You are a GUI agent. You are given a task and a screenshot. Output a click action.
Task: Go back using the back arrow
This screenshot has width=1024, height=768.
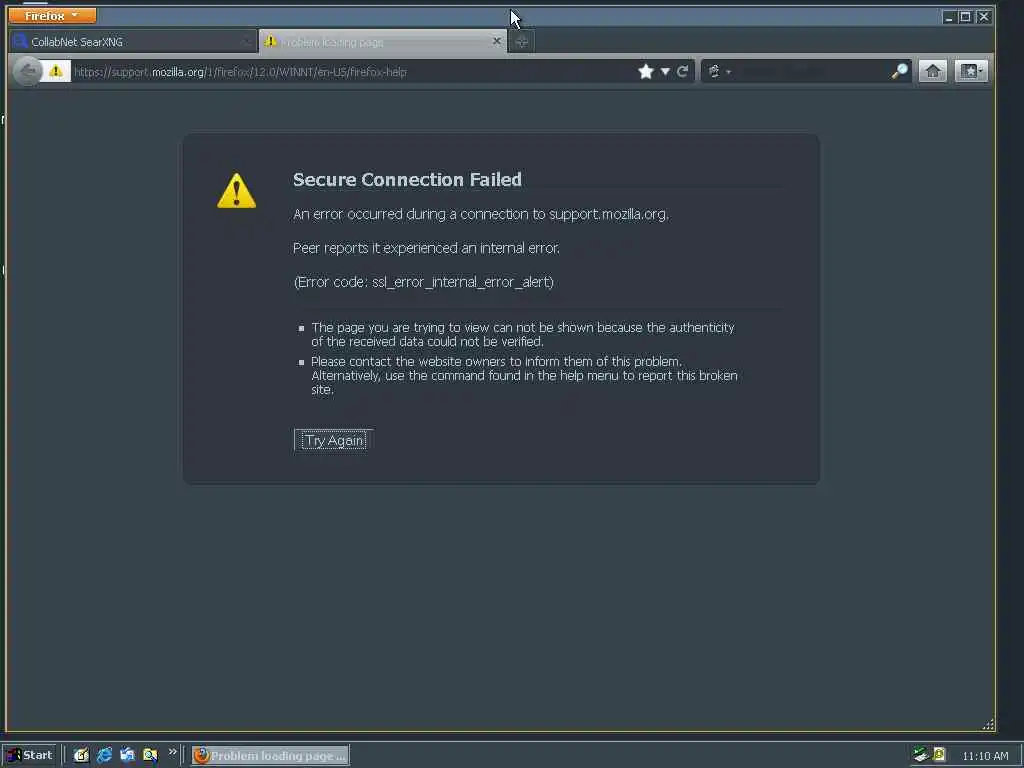click(27, 71)
